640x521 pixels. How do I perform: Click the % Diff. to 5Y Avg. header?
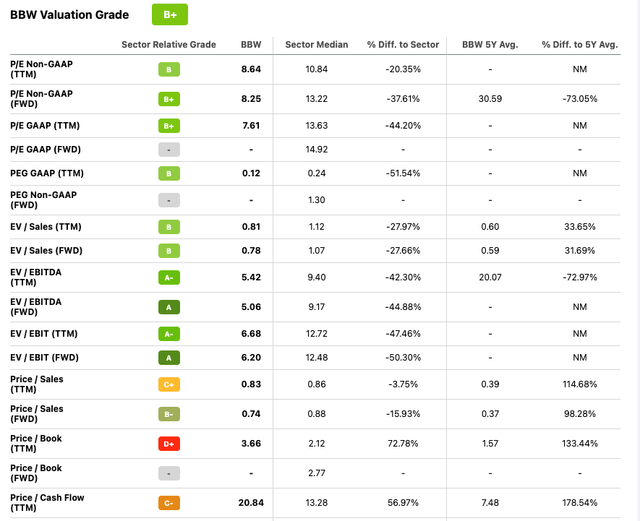(580, 45)
